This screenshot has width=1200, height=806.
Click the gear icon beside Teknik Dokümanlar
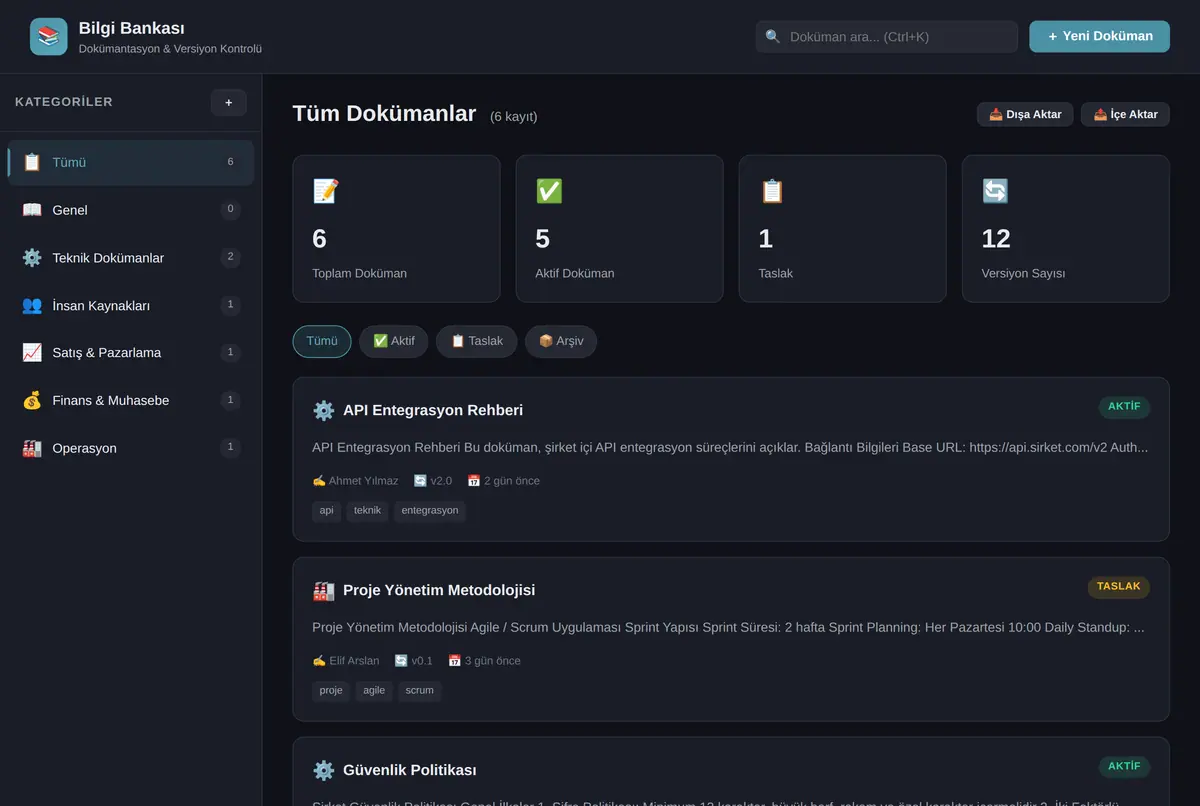[x=32, y=258]
